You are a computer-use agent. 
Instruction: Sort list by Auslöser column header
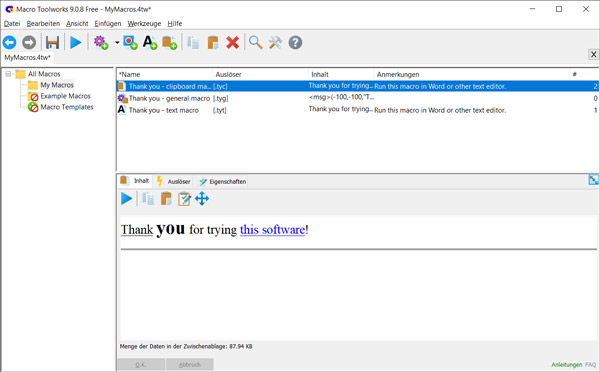tap(260, 74)
